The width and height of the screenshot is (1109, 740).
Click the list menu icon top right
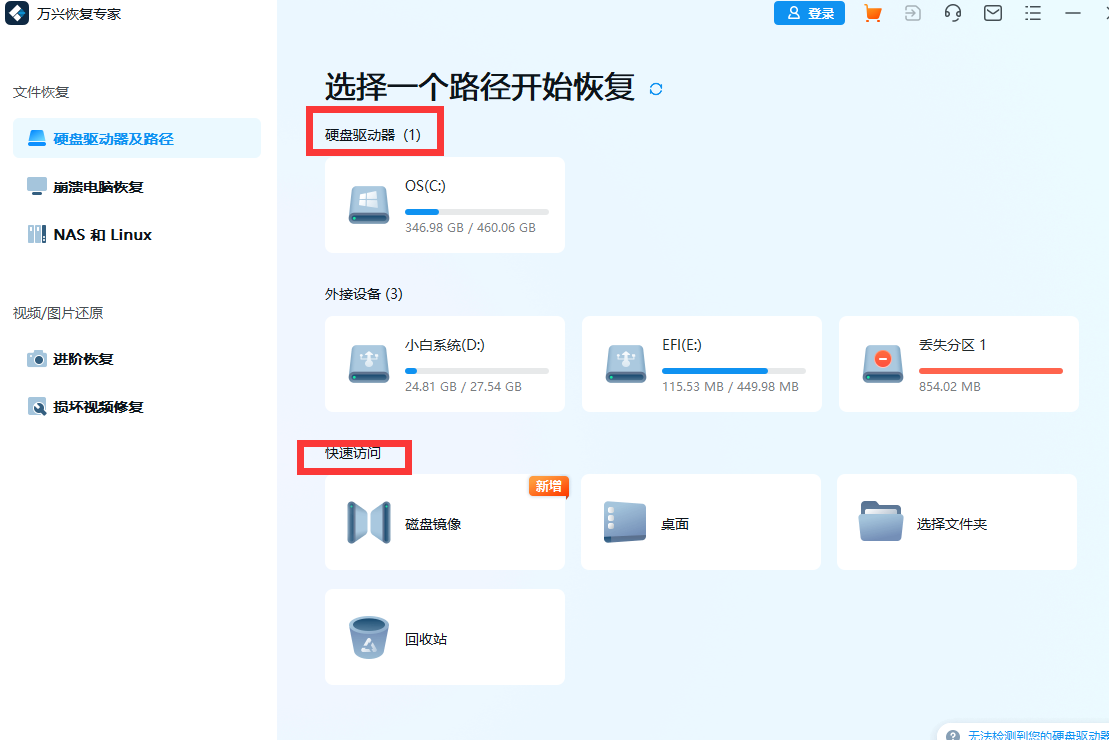[x=1032, y=13]
